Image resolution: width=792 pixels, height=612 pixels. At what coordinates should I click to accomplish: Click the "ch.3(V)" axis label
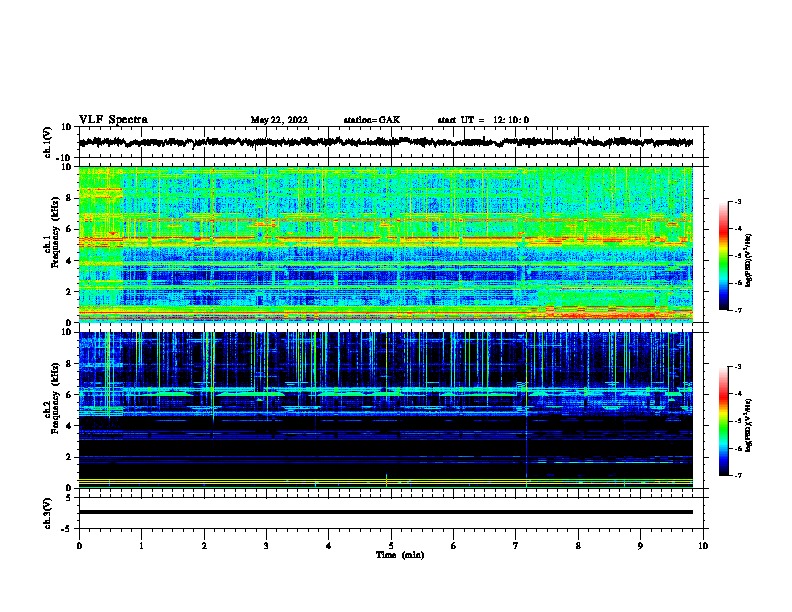coord(48,513)
